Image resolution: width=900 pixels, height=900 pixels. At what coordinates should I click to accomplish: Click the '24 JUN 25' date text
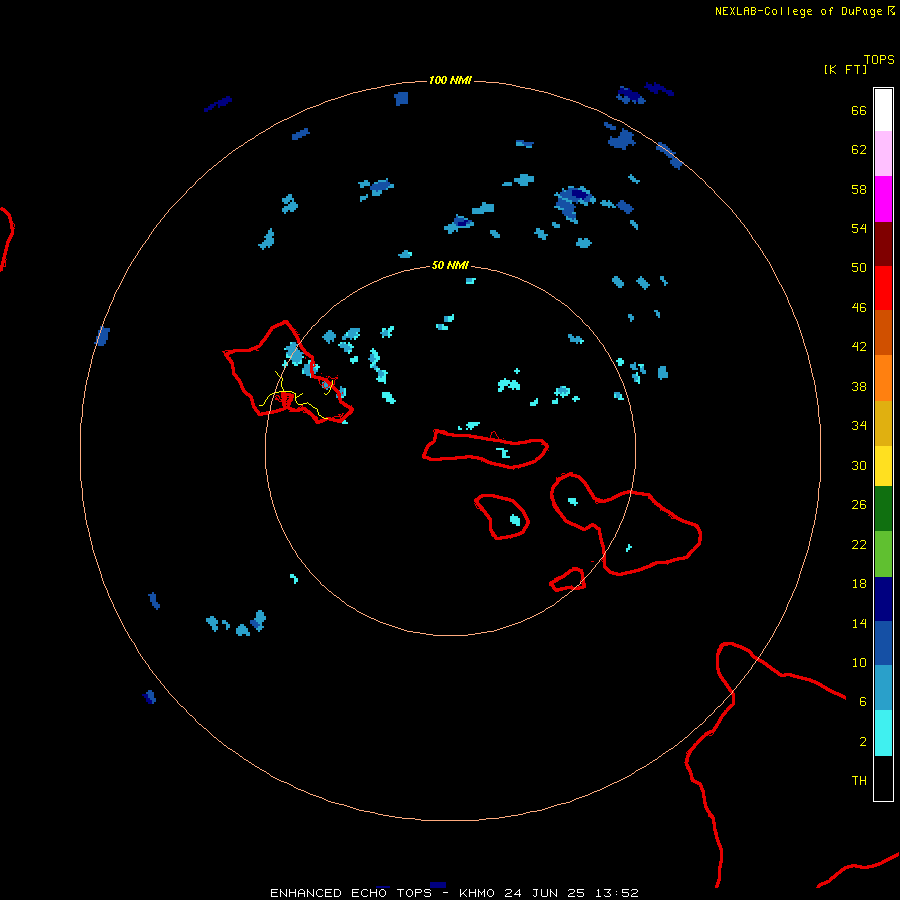(x=544, y=893)
